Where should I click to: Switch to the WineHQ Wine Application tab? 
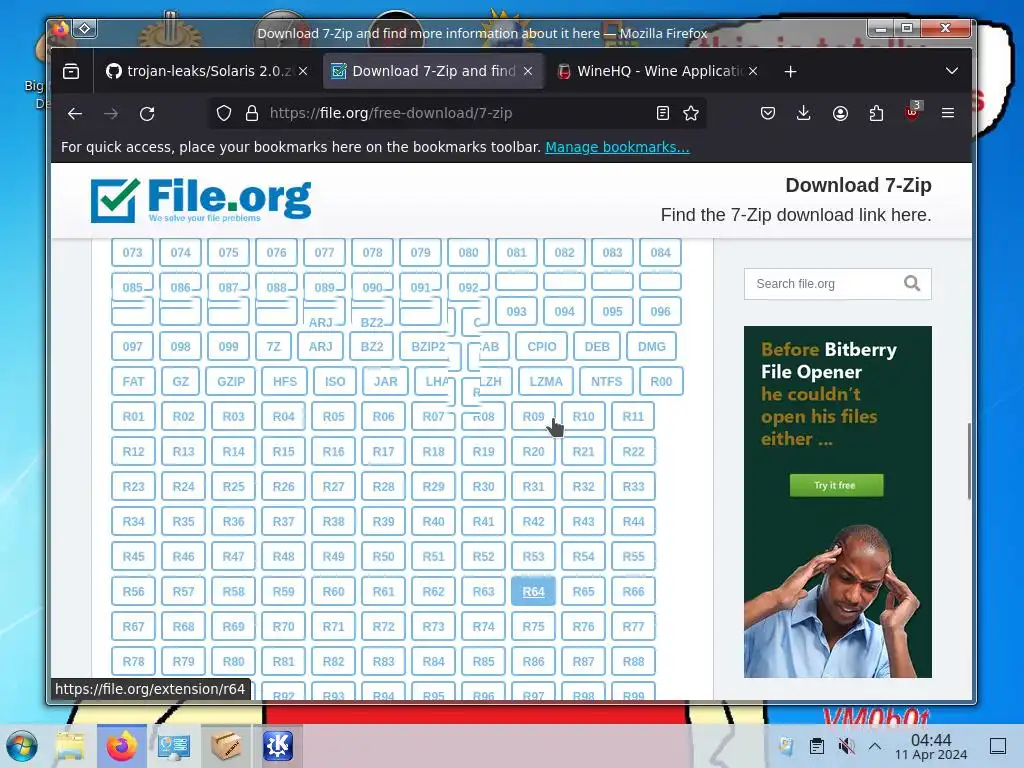pos(656,71)
